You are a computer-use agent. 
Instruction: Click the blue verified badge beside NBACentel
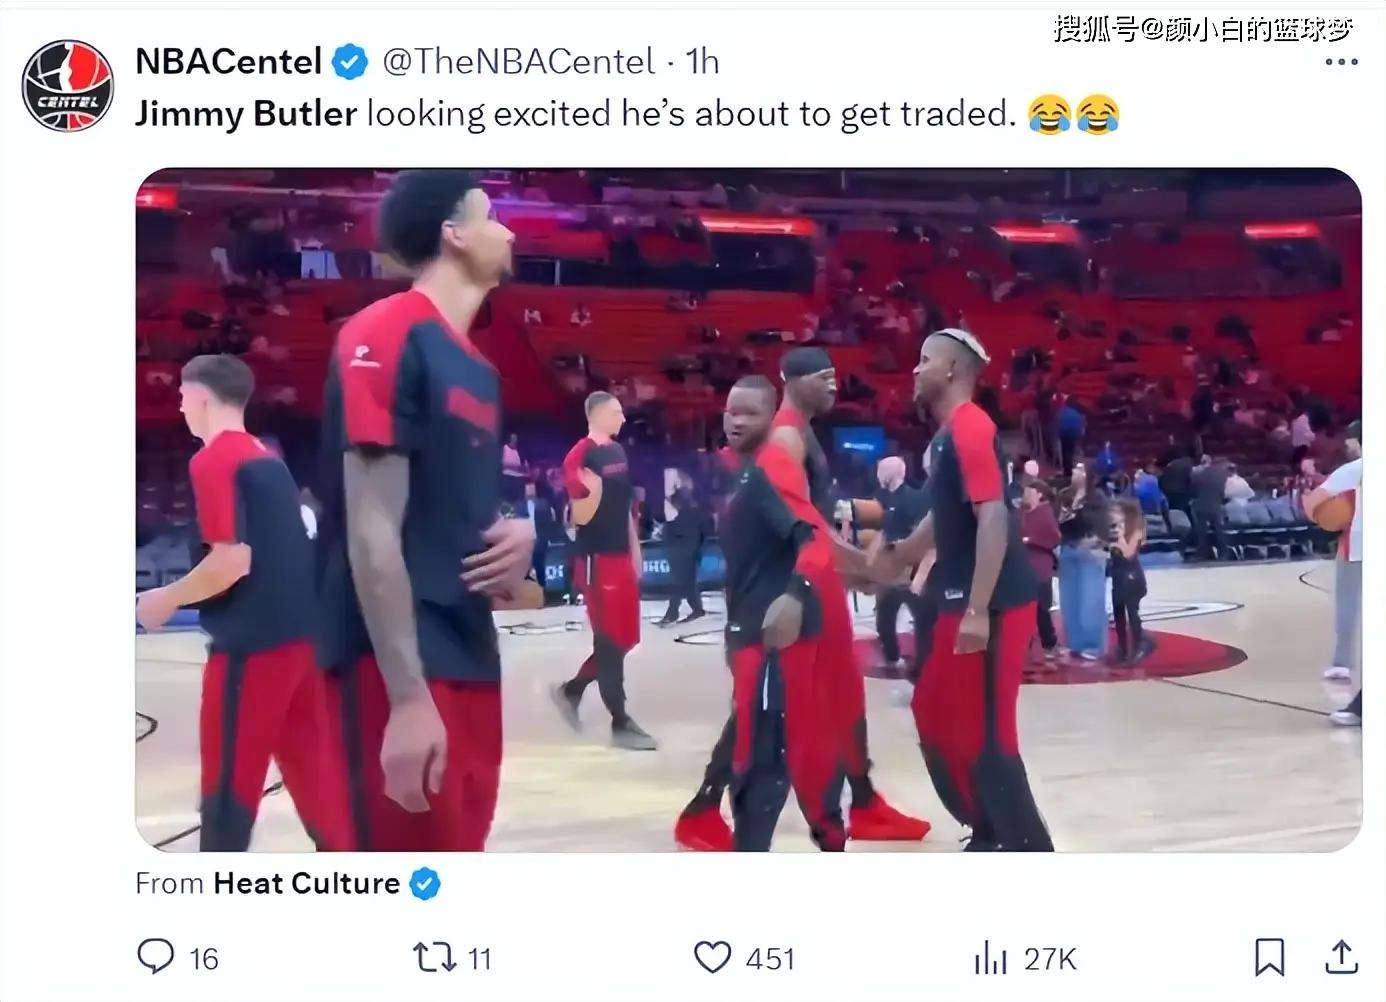coord(349,62)
